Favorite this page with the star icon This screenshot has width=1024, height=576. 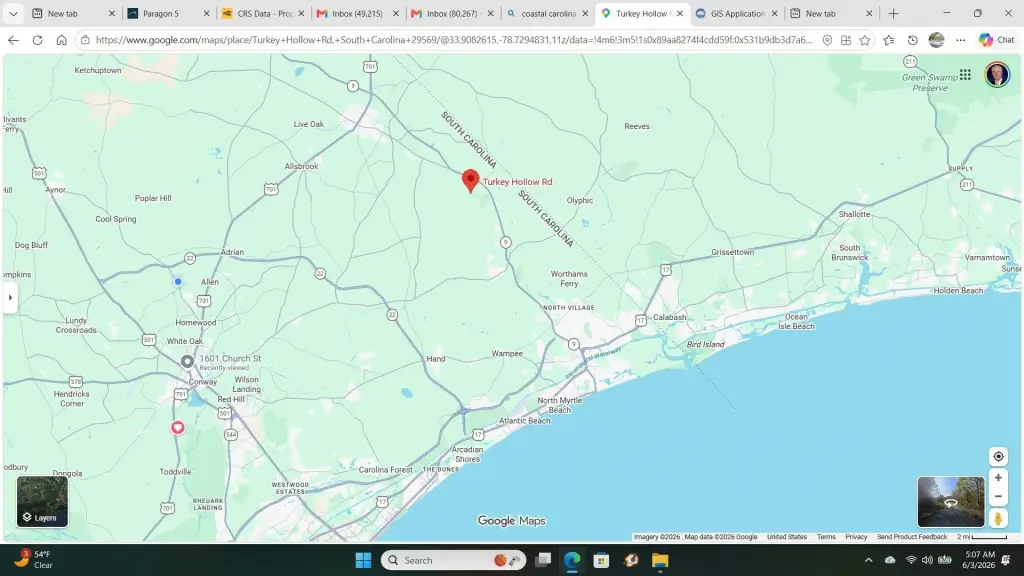tap(865, 40)
